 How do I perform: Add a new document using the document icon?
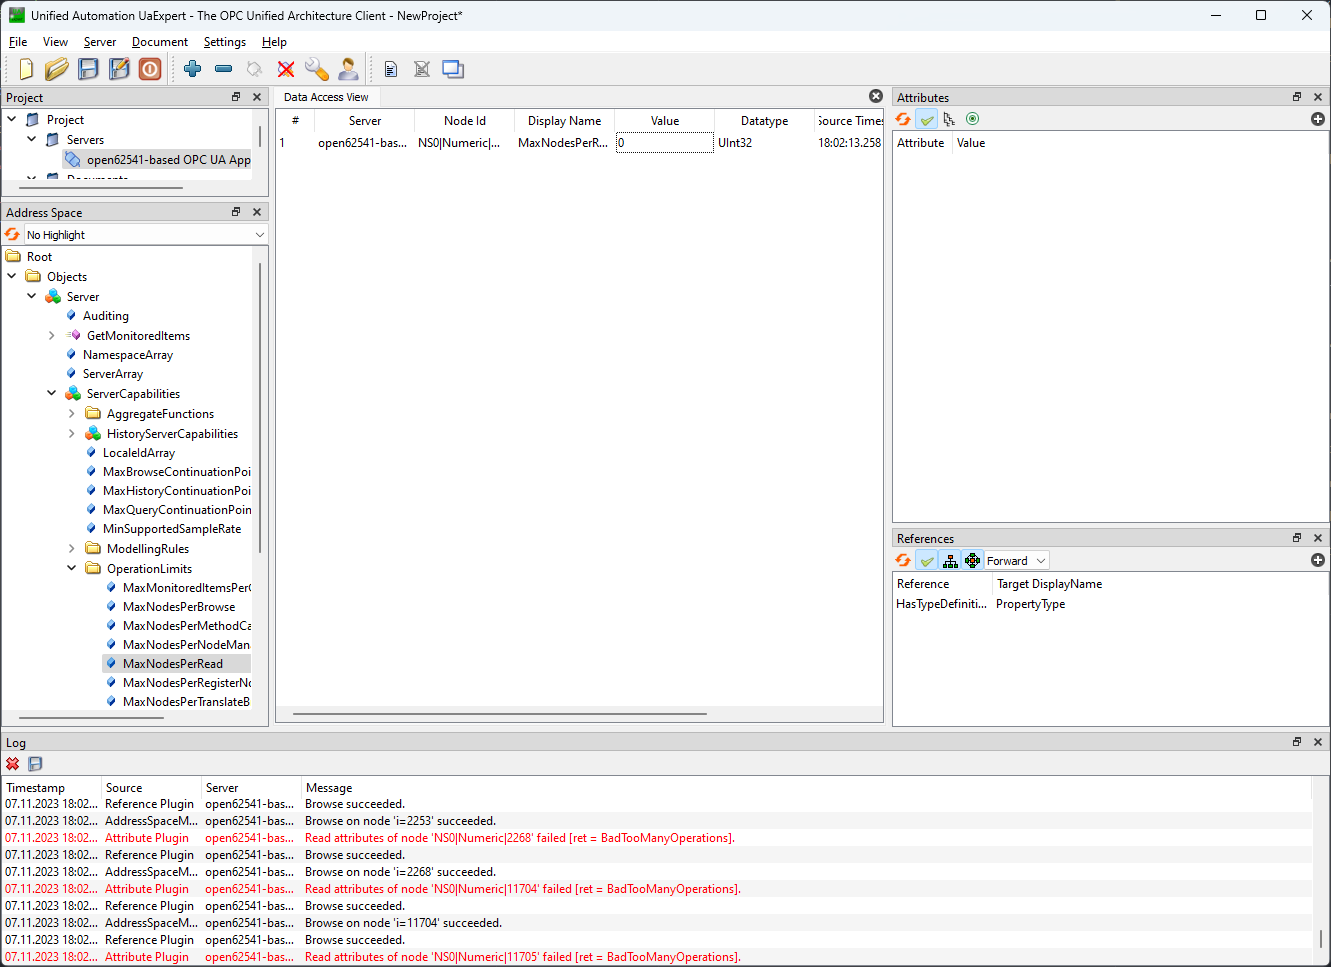click(390, 69)
